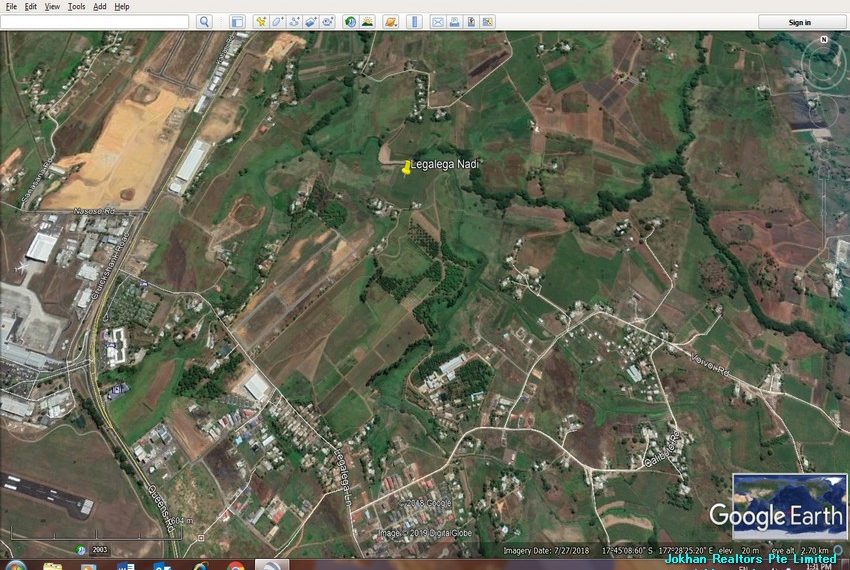Image resolution: width=850 pixels, height=570 pixels.
Task: Open the Show Ruler tool
Action: point(413,22)
